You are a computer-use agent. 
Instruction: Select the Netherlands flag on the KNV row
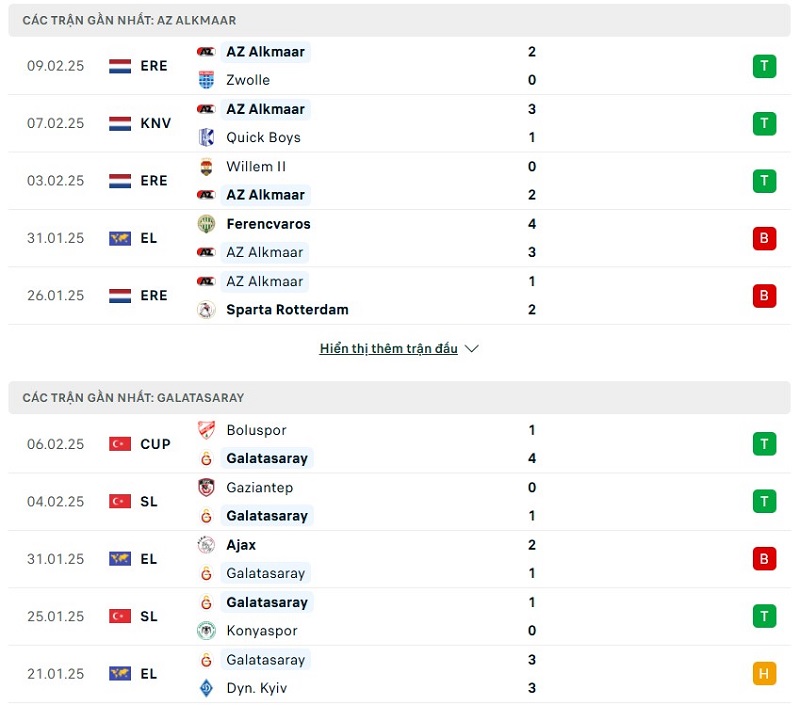(x=120, y=124)
